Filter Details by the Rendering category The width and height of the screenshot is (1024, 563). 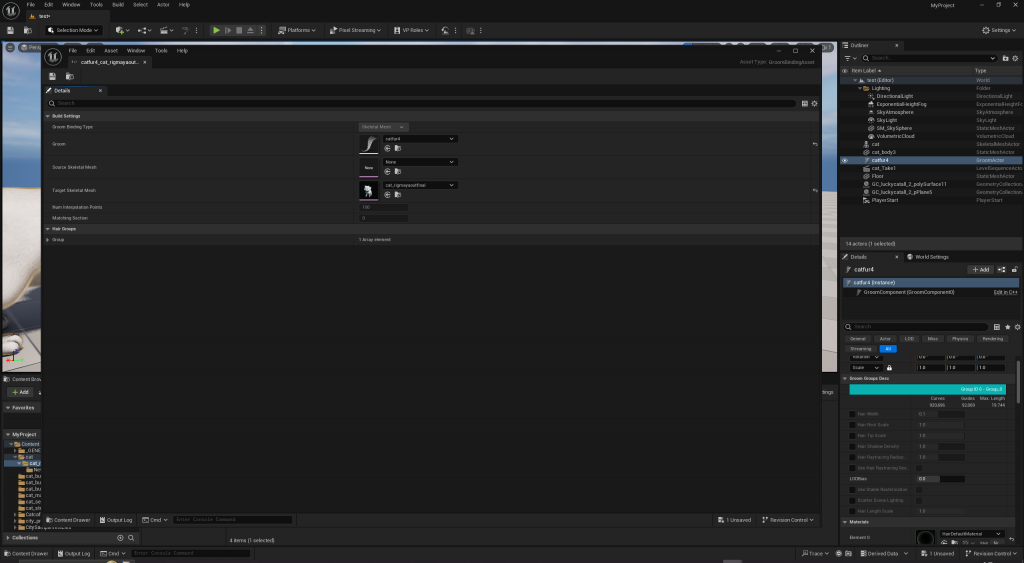[993, 338]
